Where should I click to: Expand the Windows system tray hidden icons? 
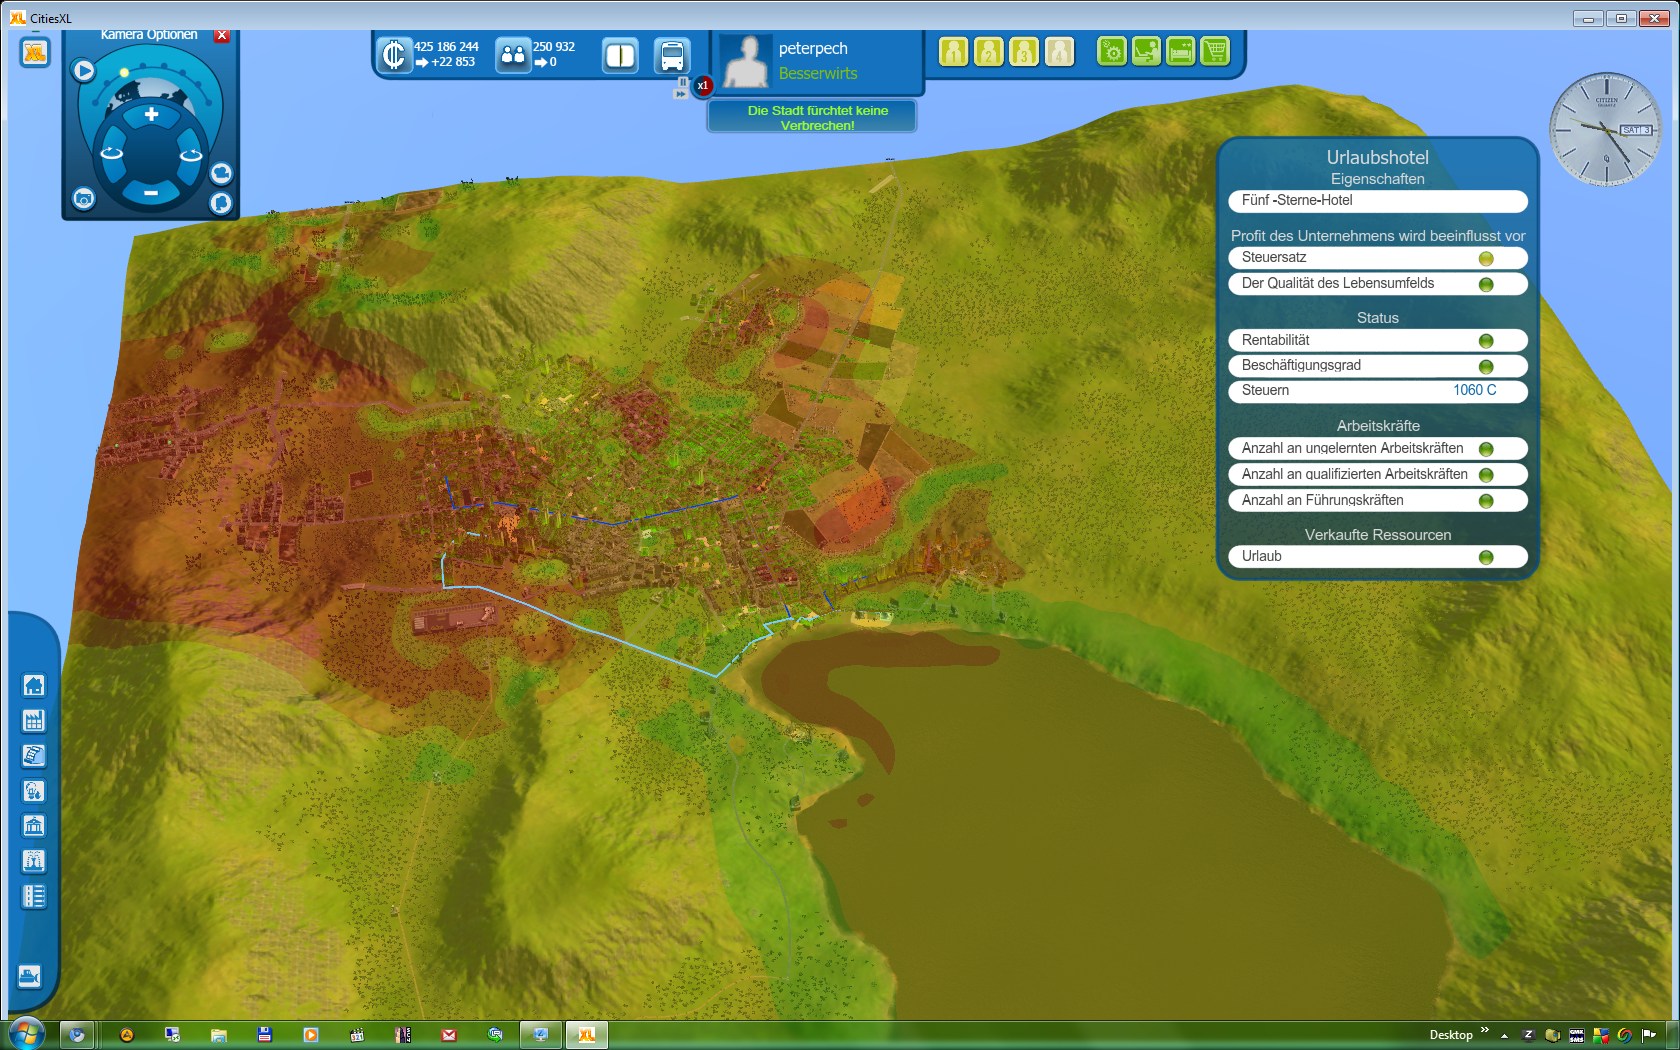coord(1504,1035)
